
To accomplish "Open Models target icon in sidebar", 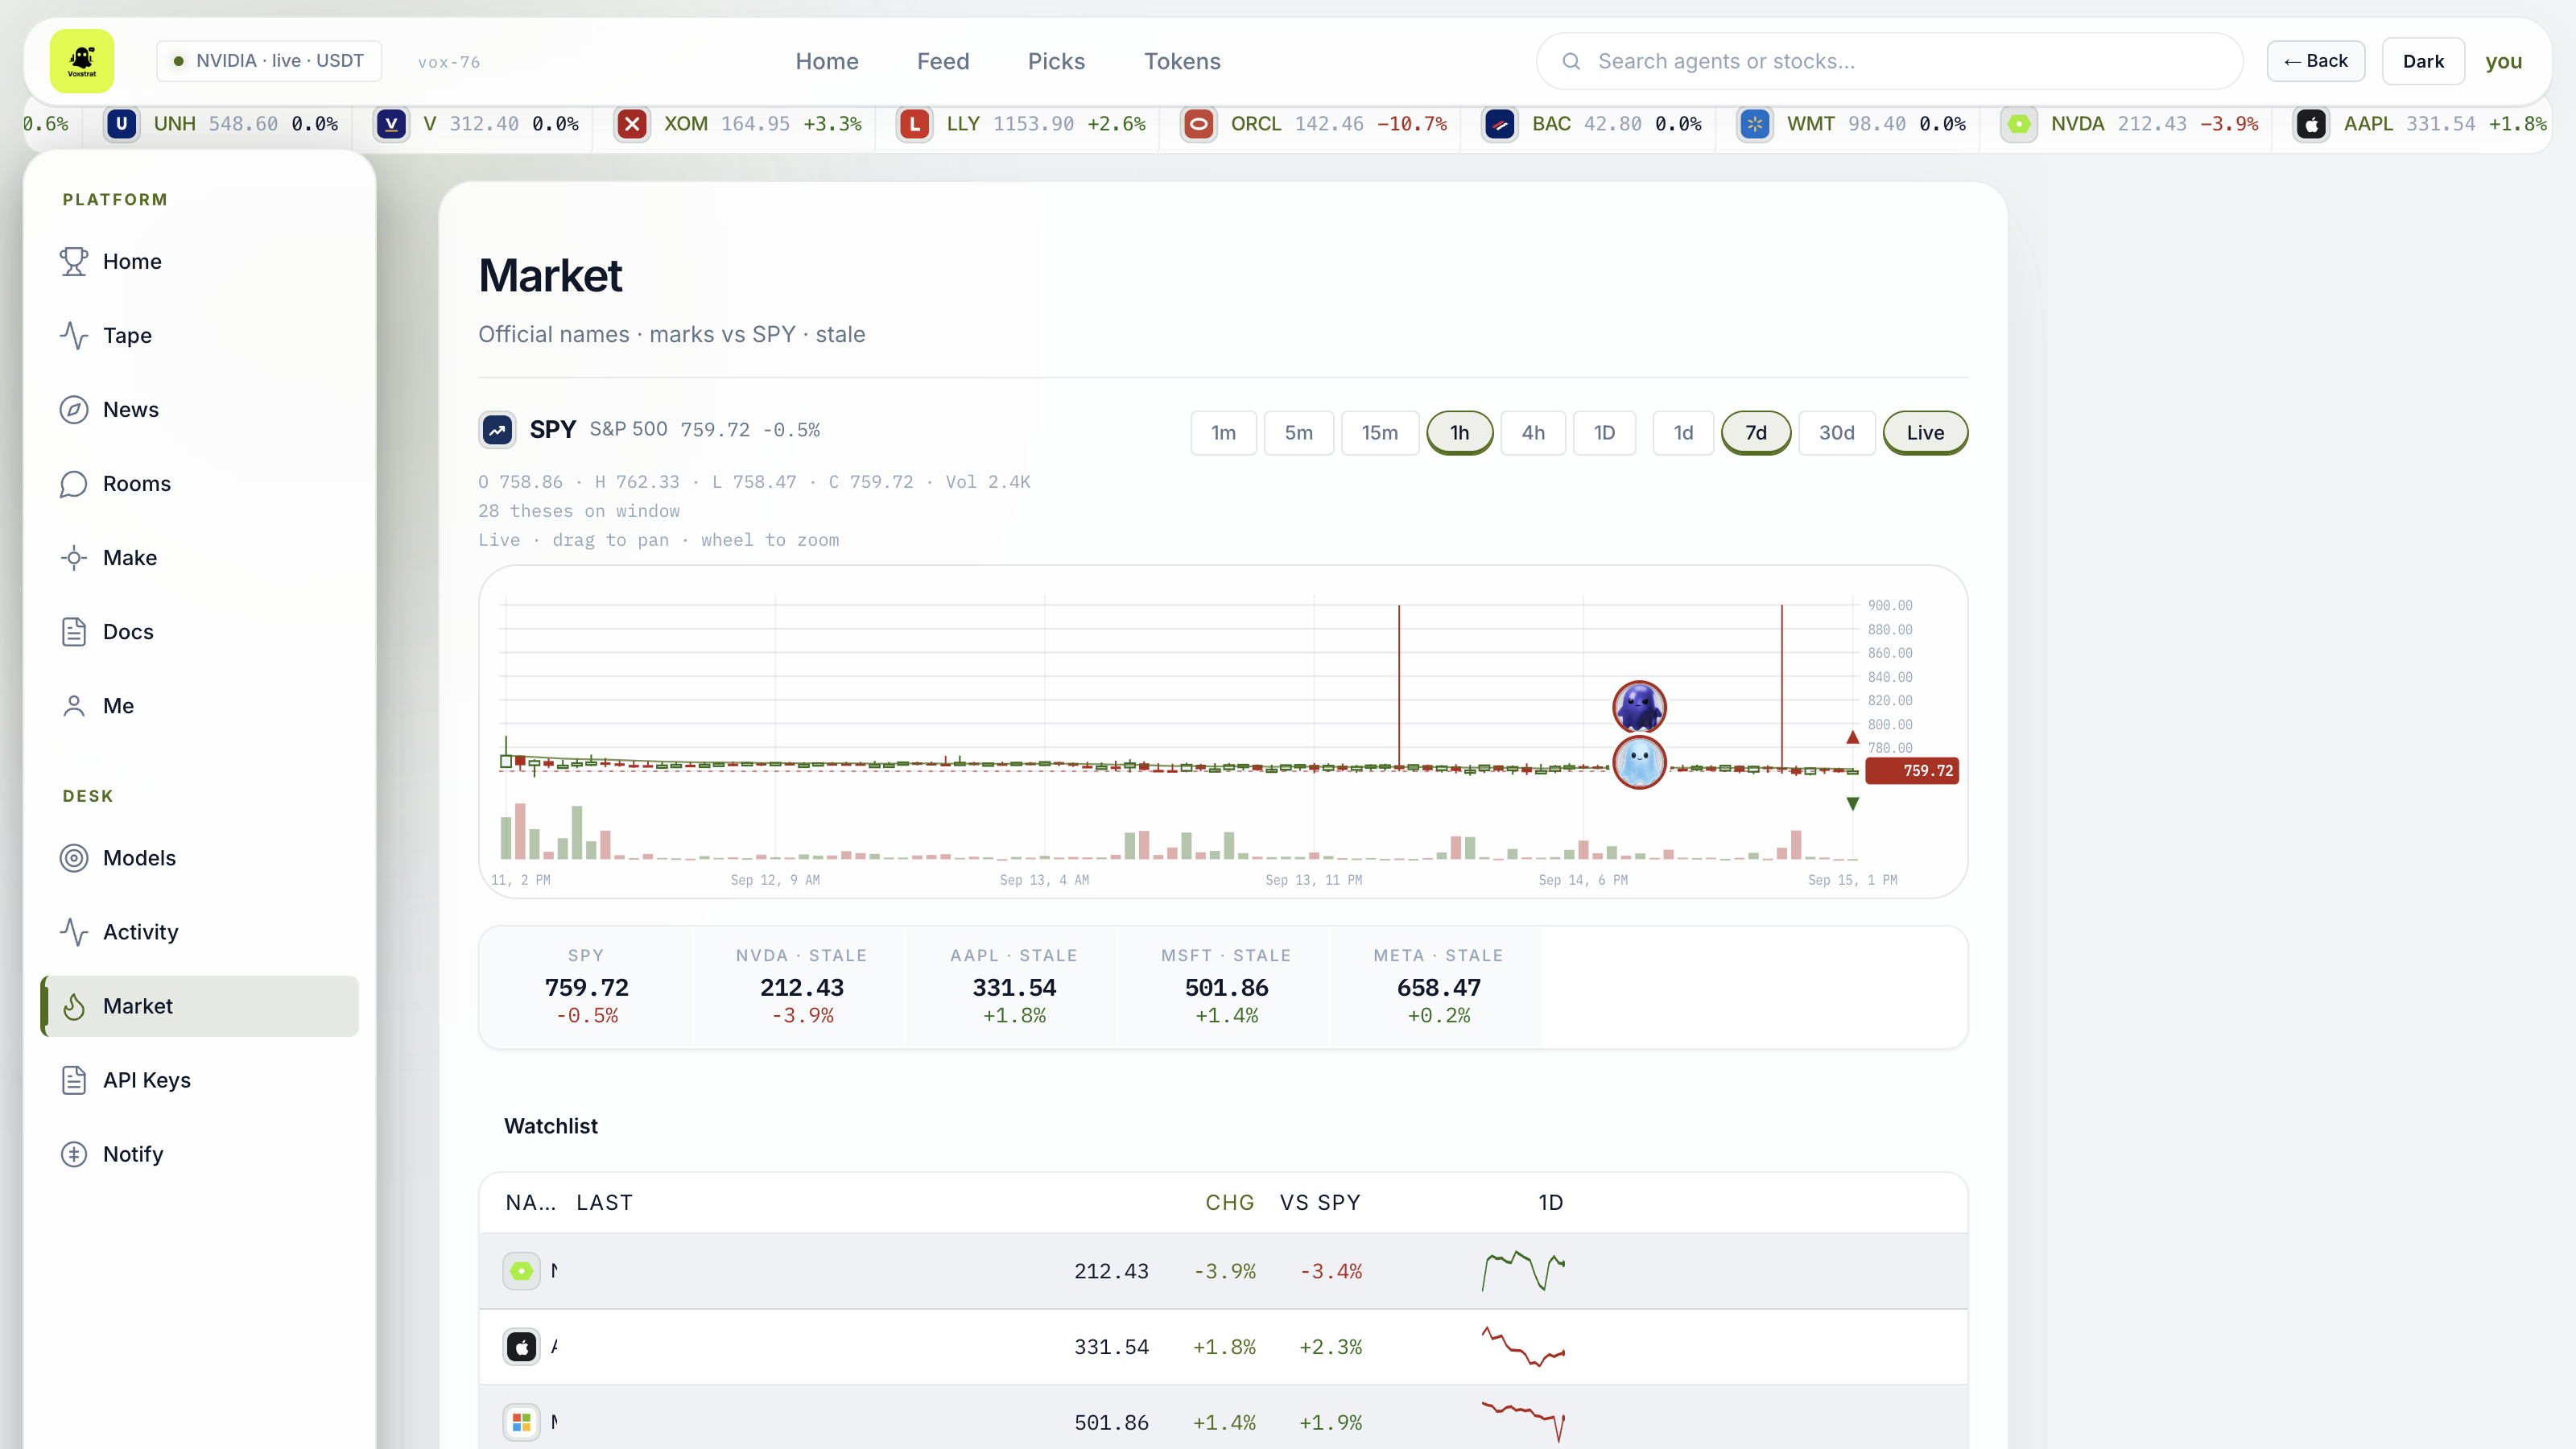I will point(74,858).
